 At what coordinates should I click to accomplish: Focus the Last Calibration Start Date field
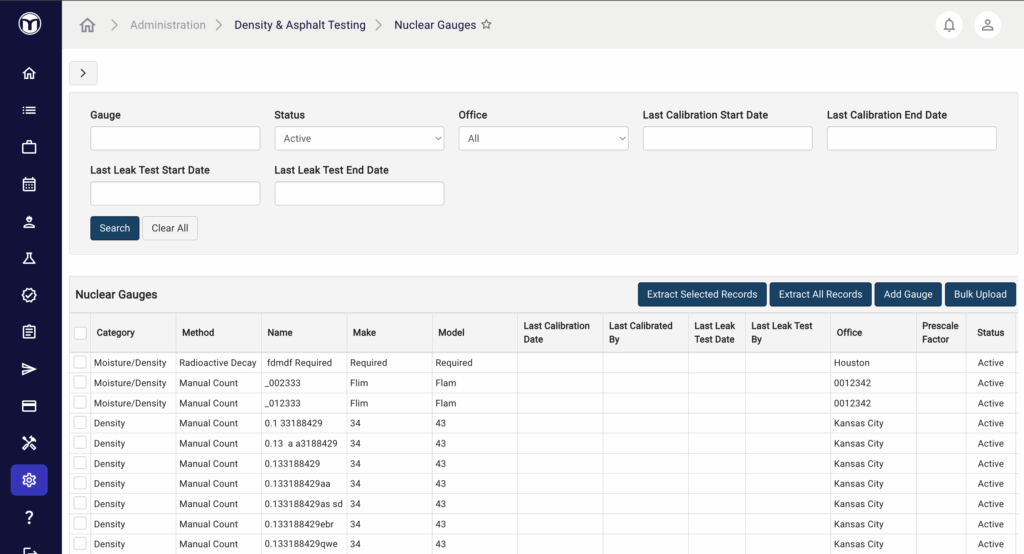(728, 138)
